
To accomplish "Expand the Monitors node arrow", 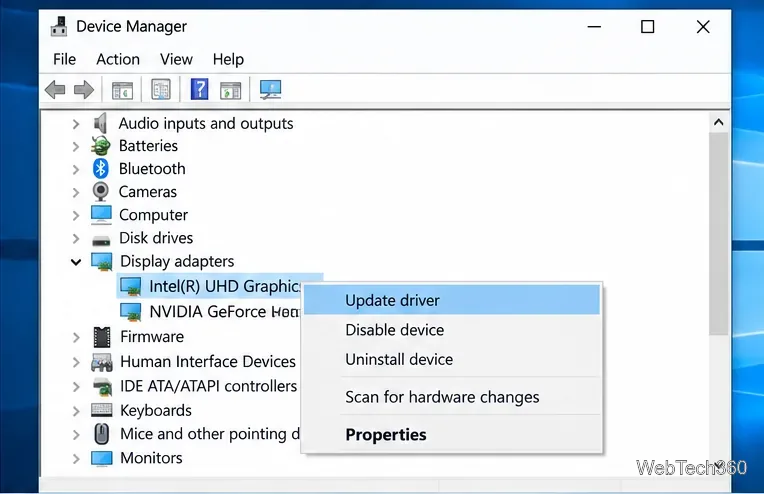I will (x=76, y=458).
